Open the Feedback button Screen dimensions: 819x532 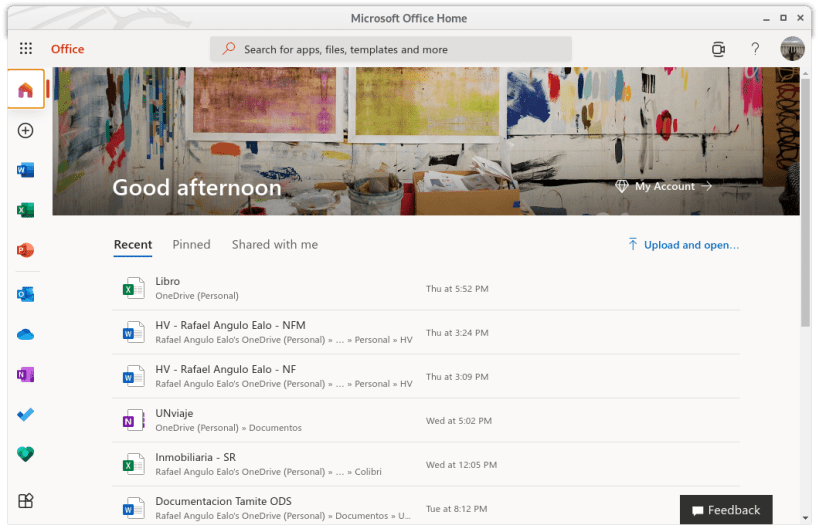(726, 510)
